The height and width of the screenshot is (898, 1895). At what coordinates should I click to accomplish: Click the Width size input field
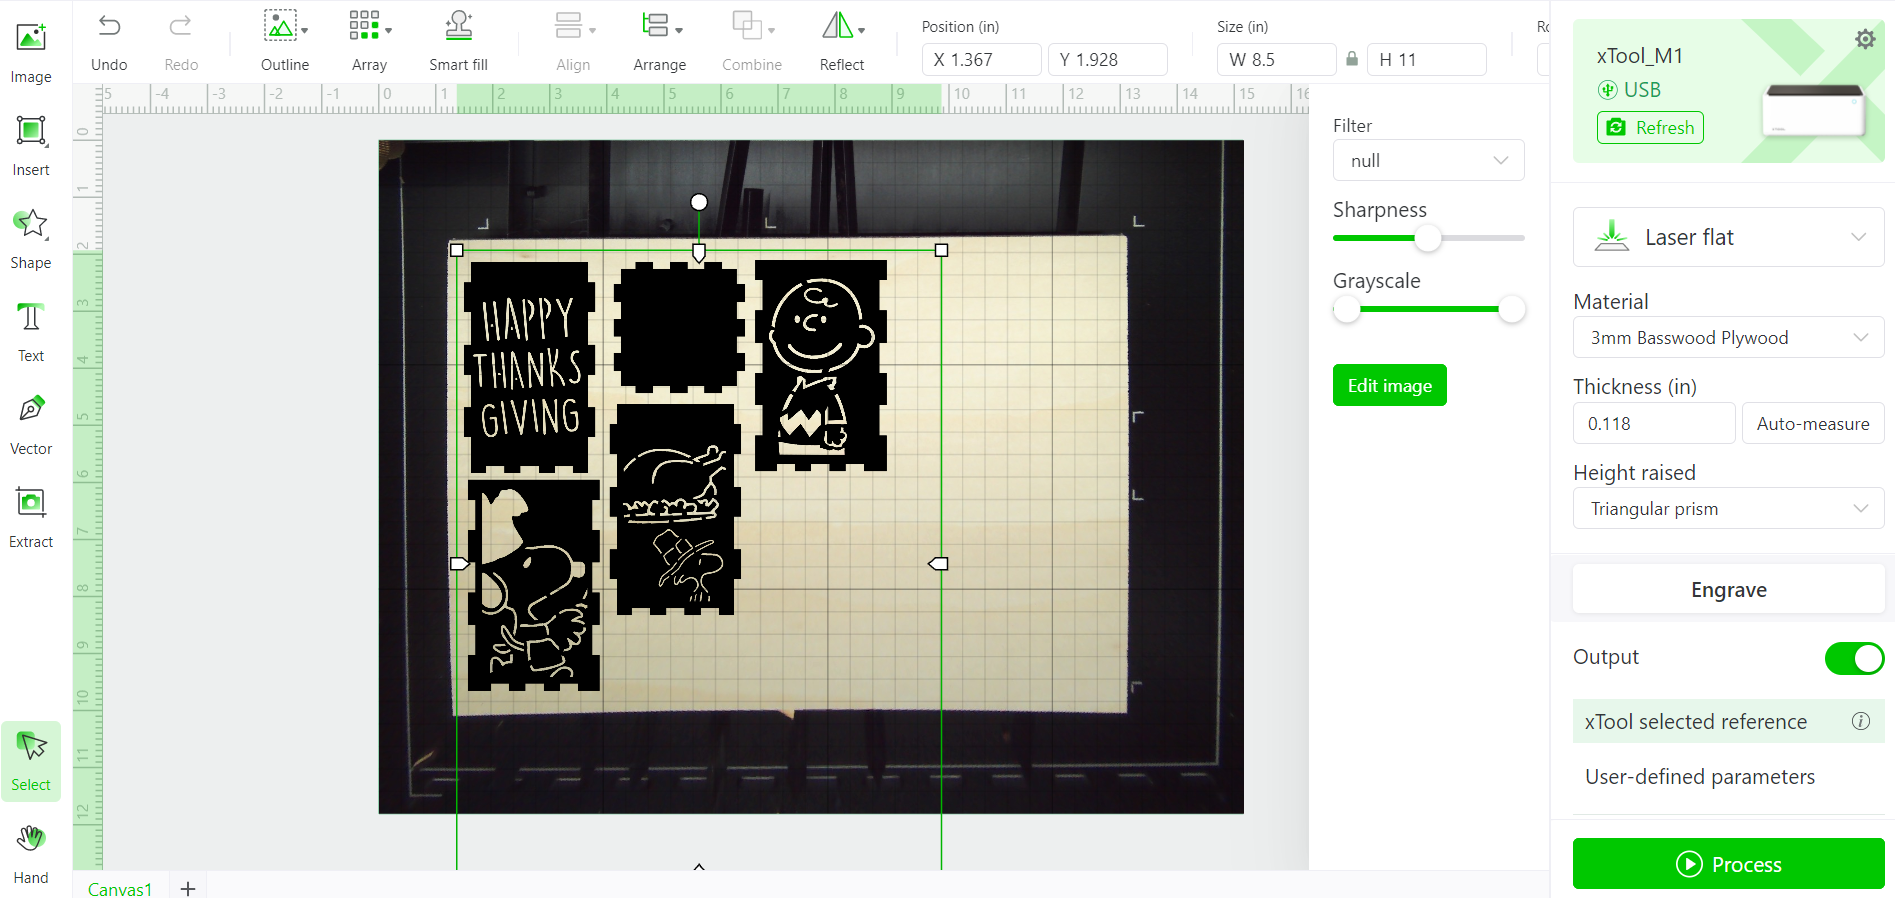pyautogui.click(x=1276, y=59)
